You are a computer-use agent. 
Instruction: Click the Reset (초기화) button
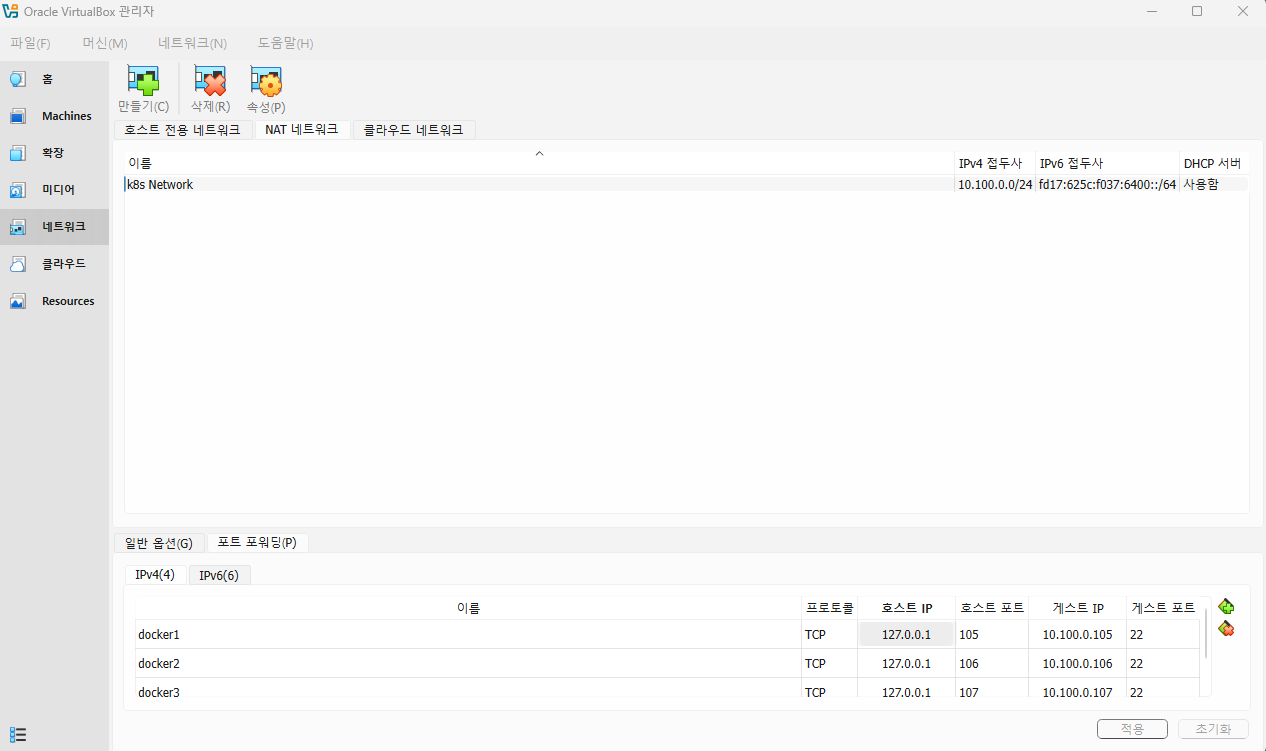pos(1214,729)
